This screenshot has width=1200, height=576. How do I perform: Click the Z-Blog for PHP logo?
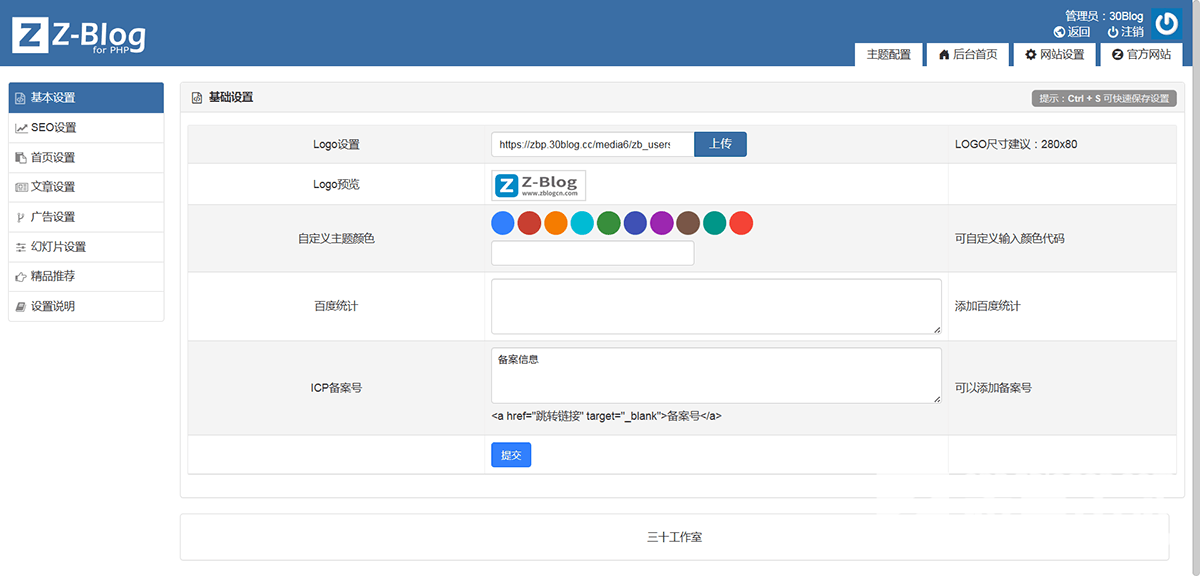(x=79, y=36)
